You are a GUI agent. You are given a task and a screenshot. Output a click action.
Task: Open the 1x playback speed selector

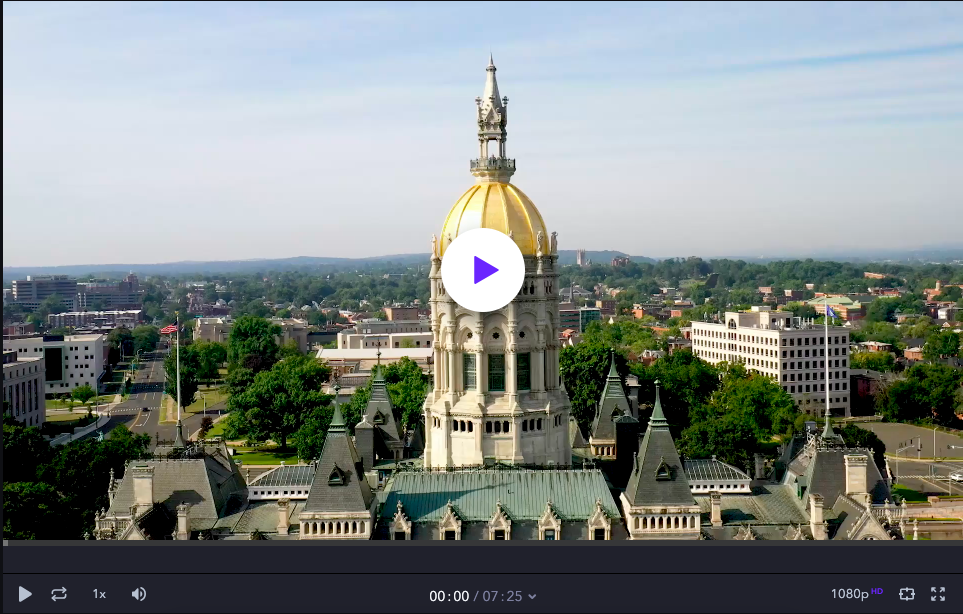(99, 594)
